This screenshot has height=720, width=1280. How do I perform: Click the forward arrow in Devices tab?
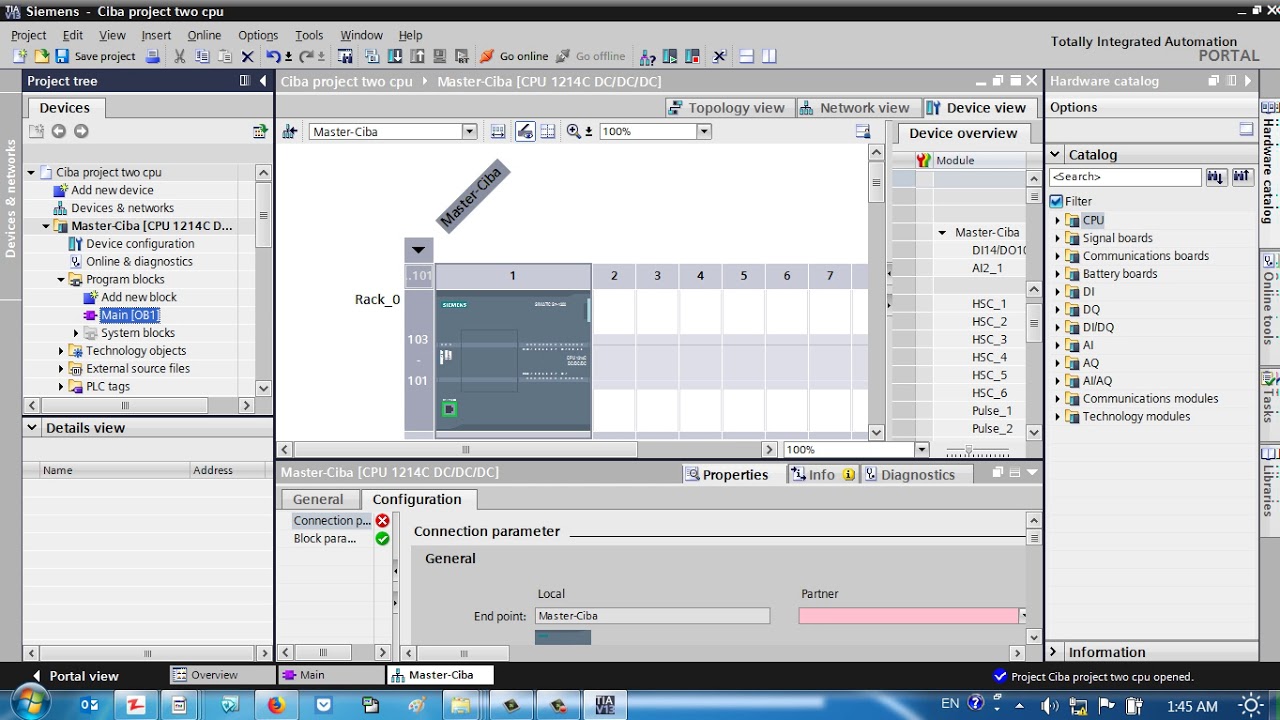pos(81,131)
